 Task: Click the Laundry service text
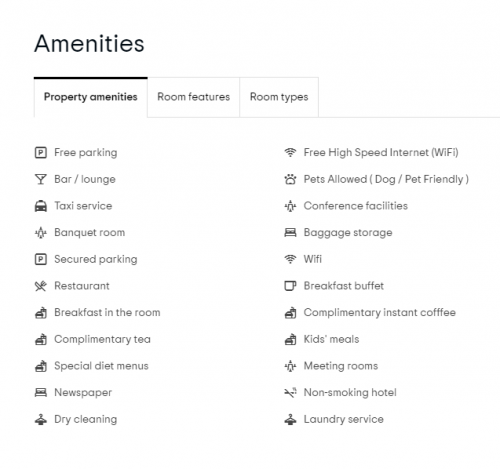coord(344,419)
